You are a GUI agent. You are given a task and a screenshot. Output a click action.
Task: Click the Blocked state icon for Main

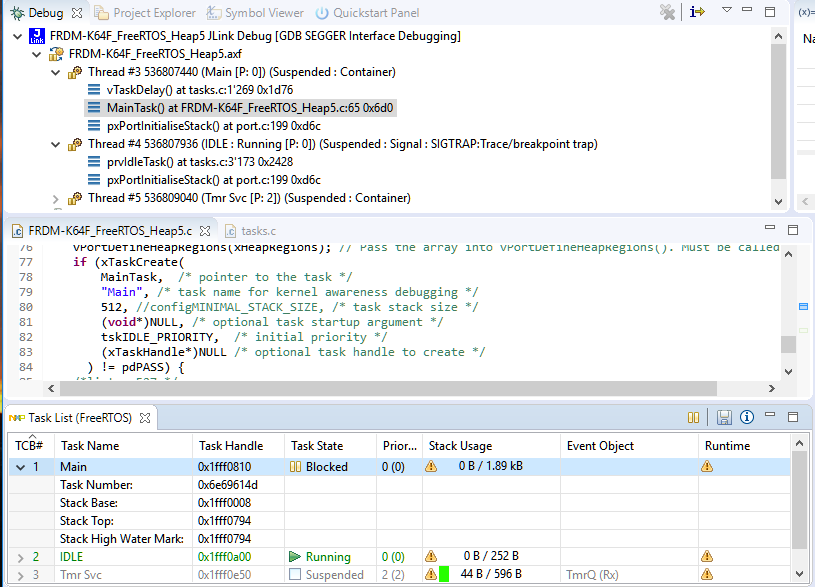tap(295, 467)
